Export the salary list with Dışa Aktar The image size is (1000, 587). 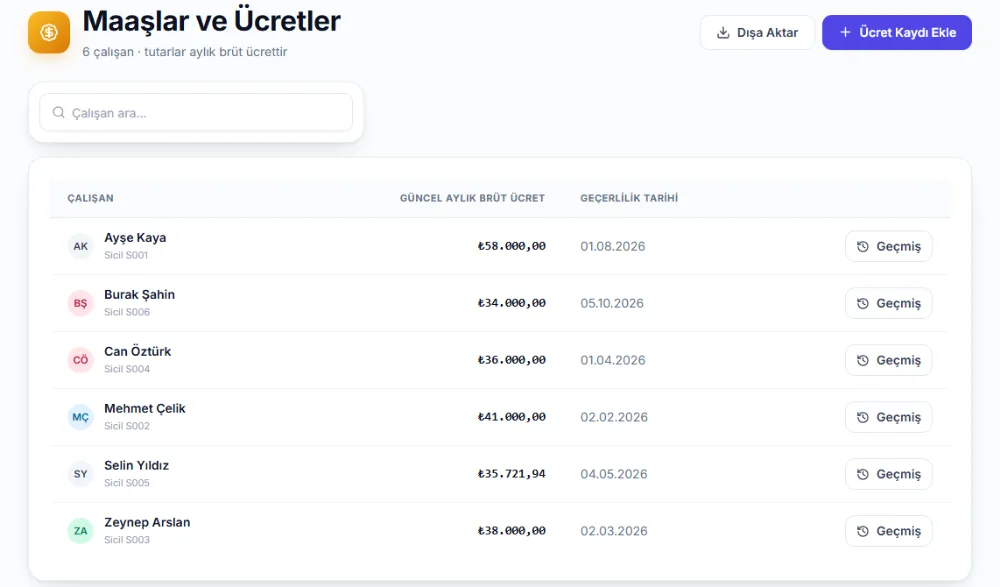click(757, 33)
